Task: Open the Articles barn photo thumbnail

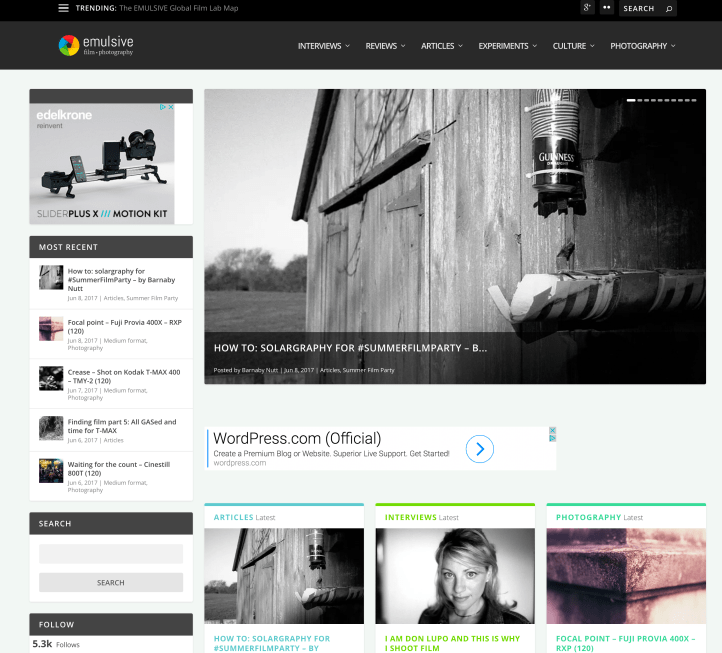Action: tap(284, 576)
